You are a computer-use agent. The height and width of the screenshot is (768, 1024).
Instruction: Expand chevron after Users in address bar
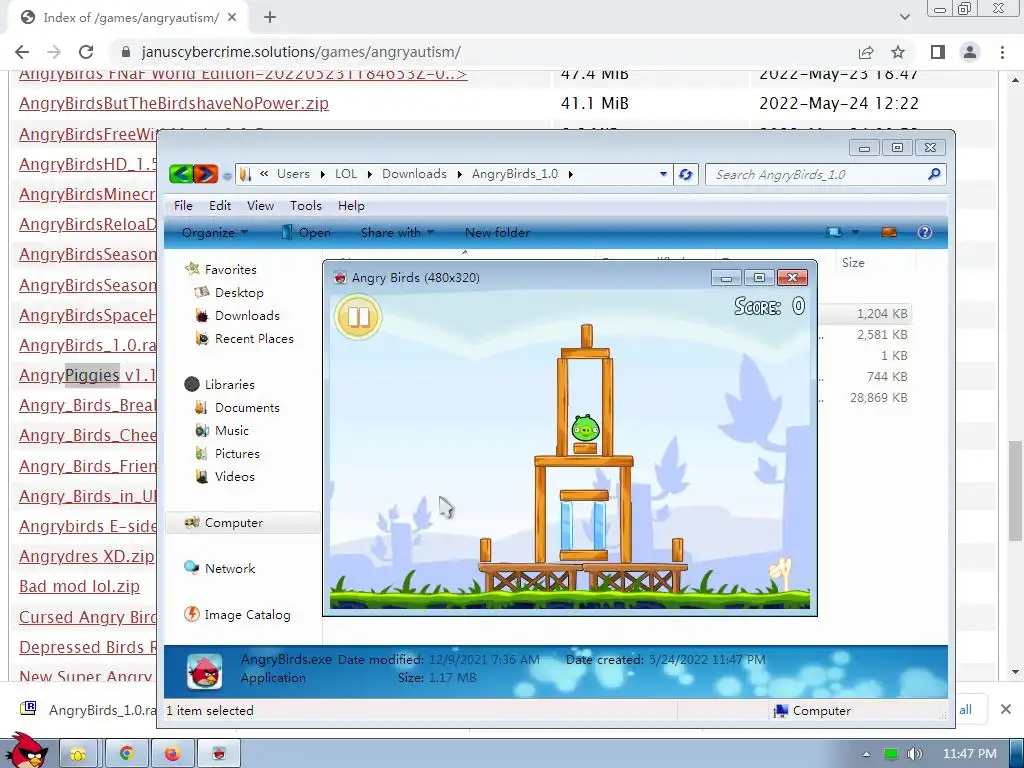click(x=323, y=174)
